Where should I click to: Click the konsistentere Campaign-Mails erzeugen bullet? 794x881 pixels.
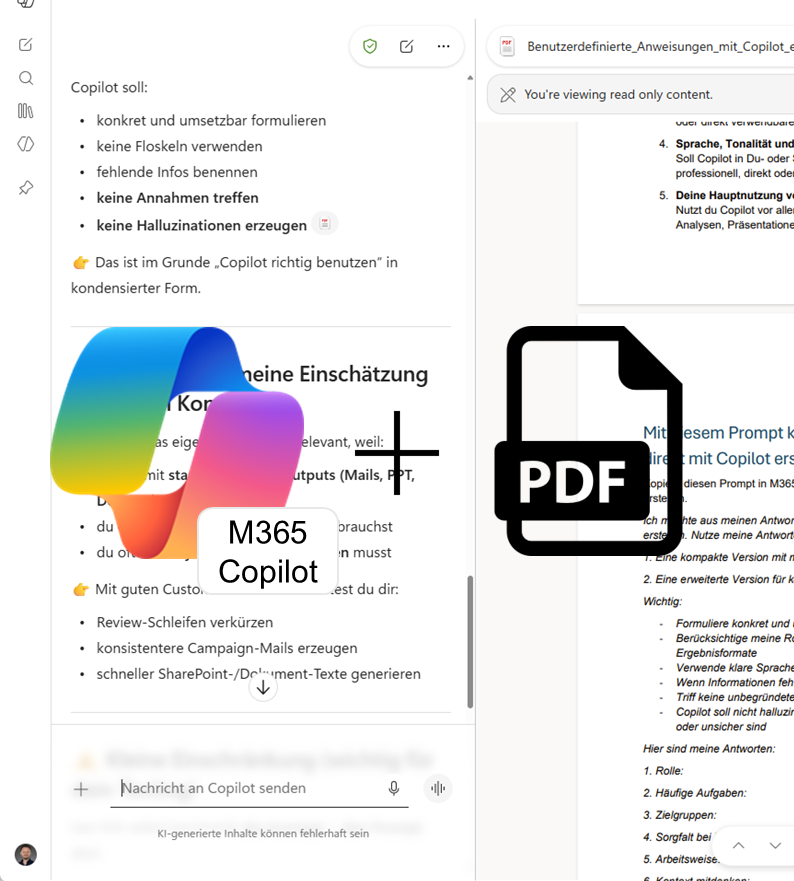[227, 648]
